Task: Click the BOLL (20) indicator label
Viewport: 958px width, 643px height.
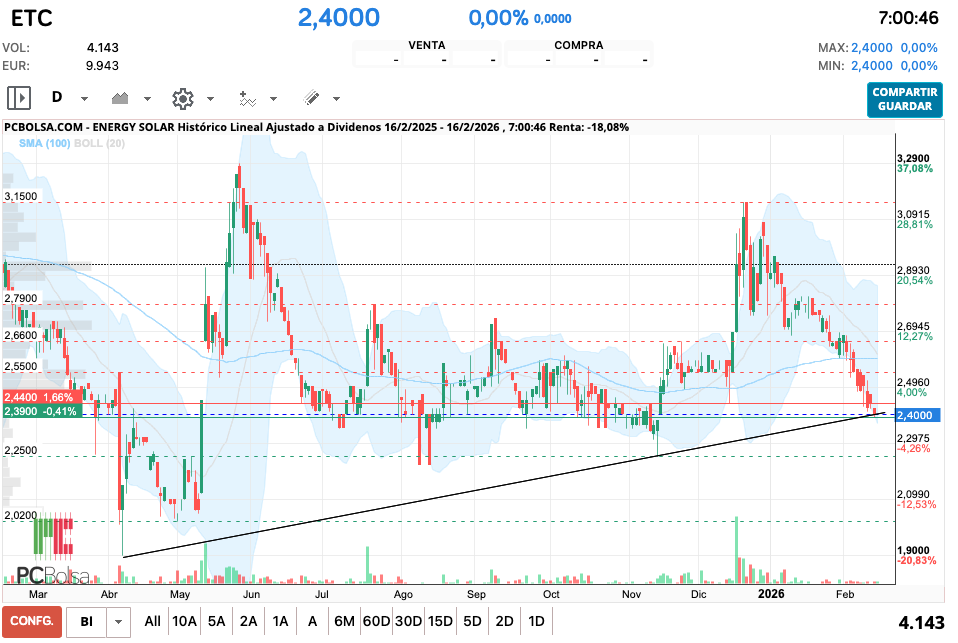Action: tap(100, 144)
